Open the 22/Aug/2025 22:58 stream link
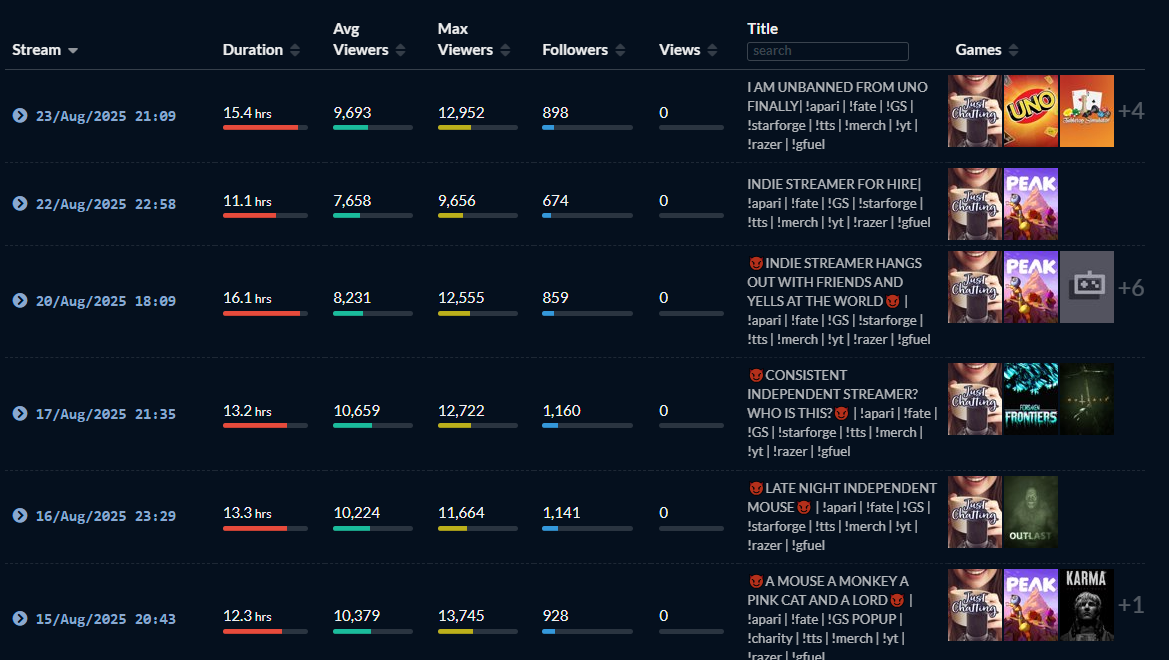This screenshot has height=660, width=1169. click(x=106, y=204)
